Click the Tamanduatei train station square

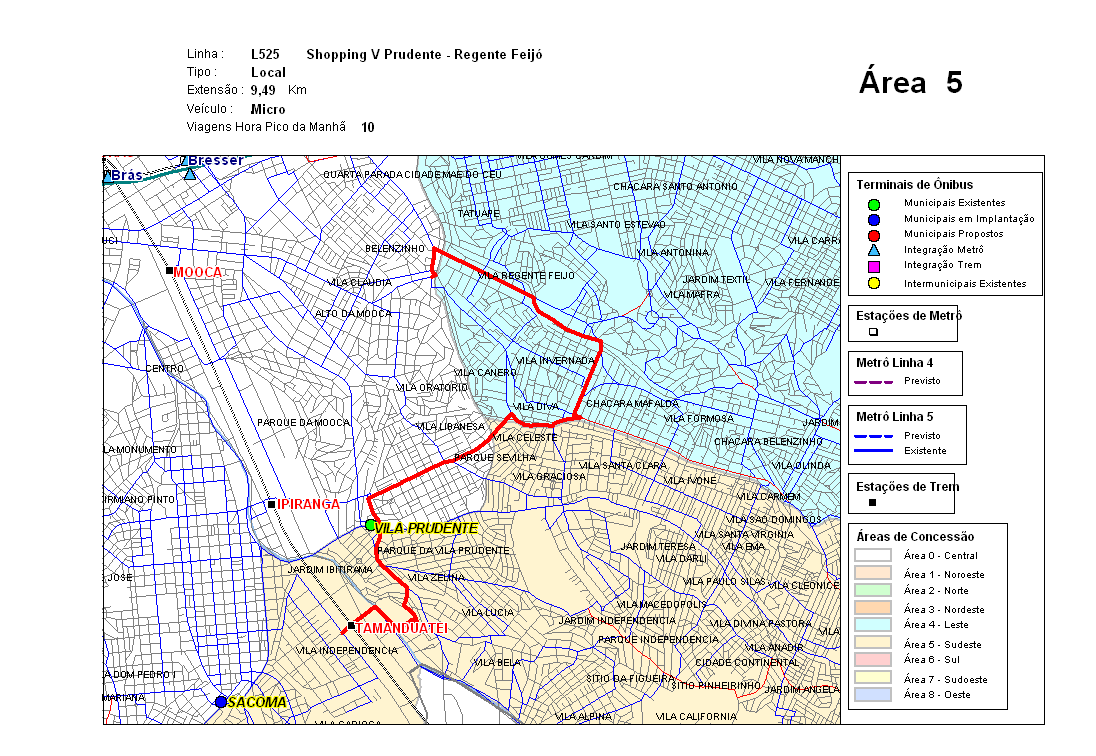click(351, 625)
